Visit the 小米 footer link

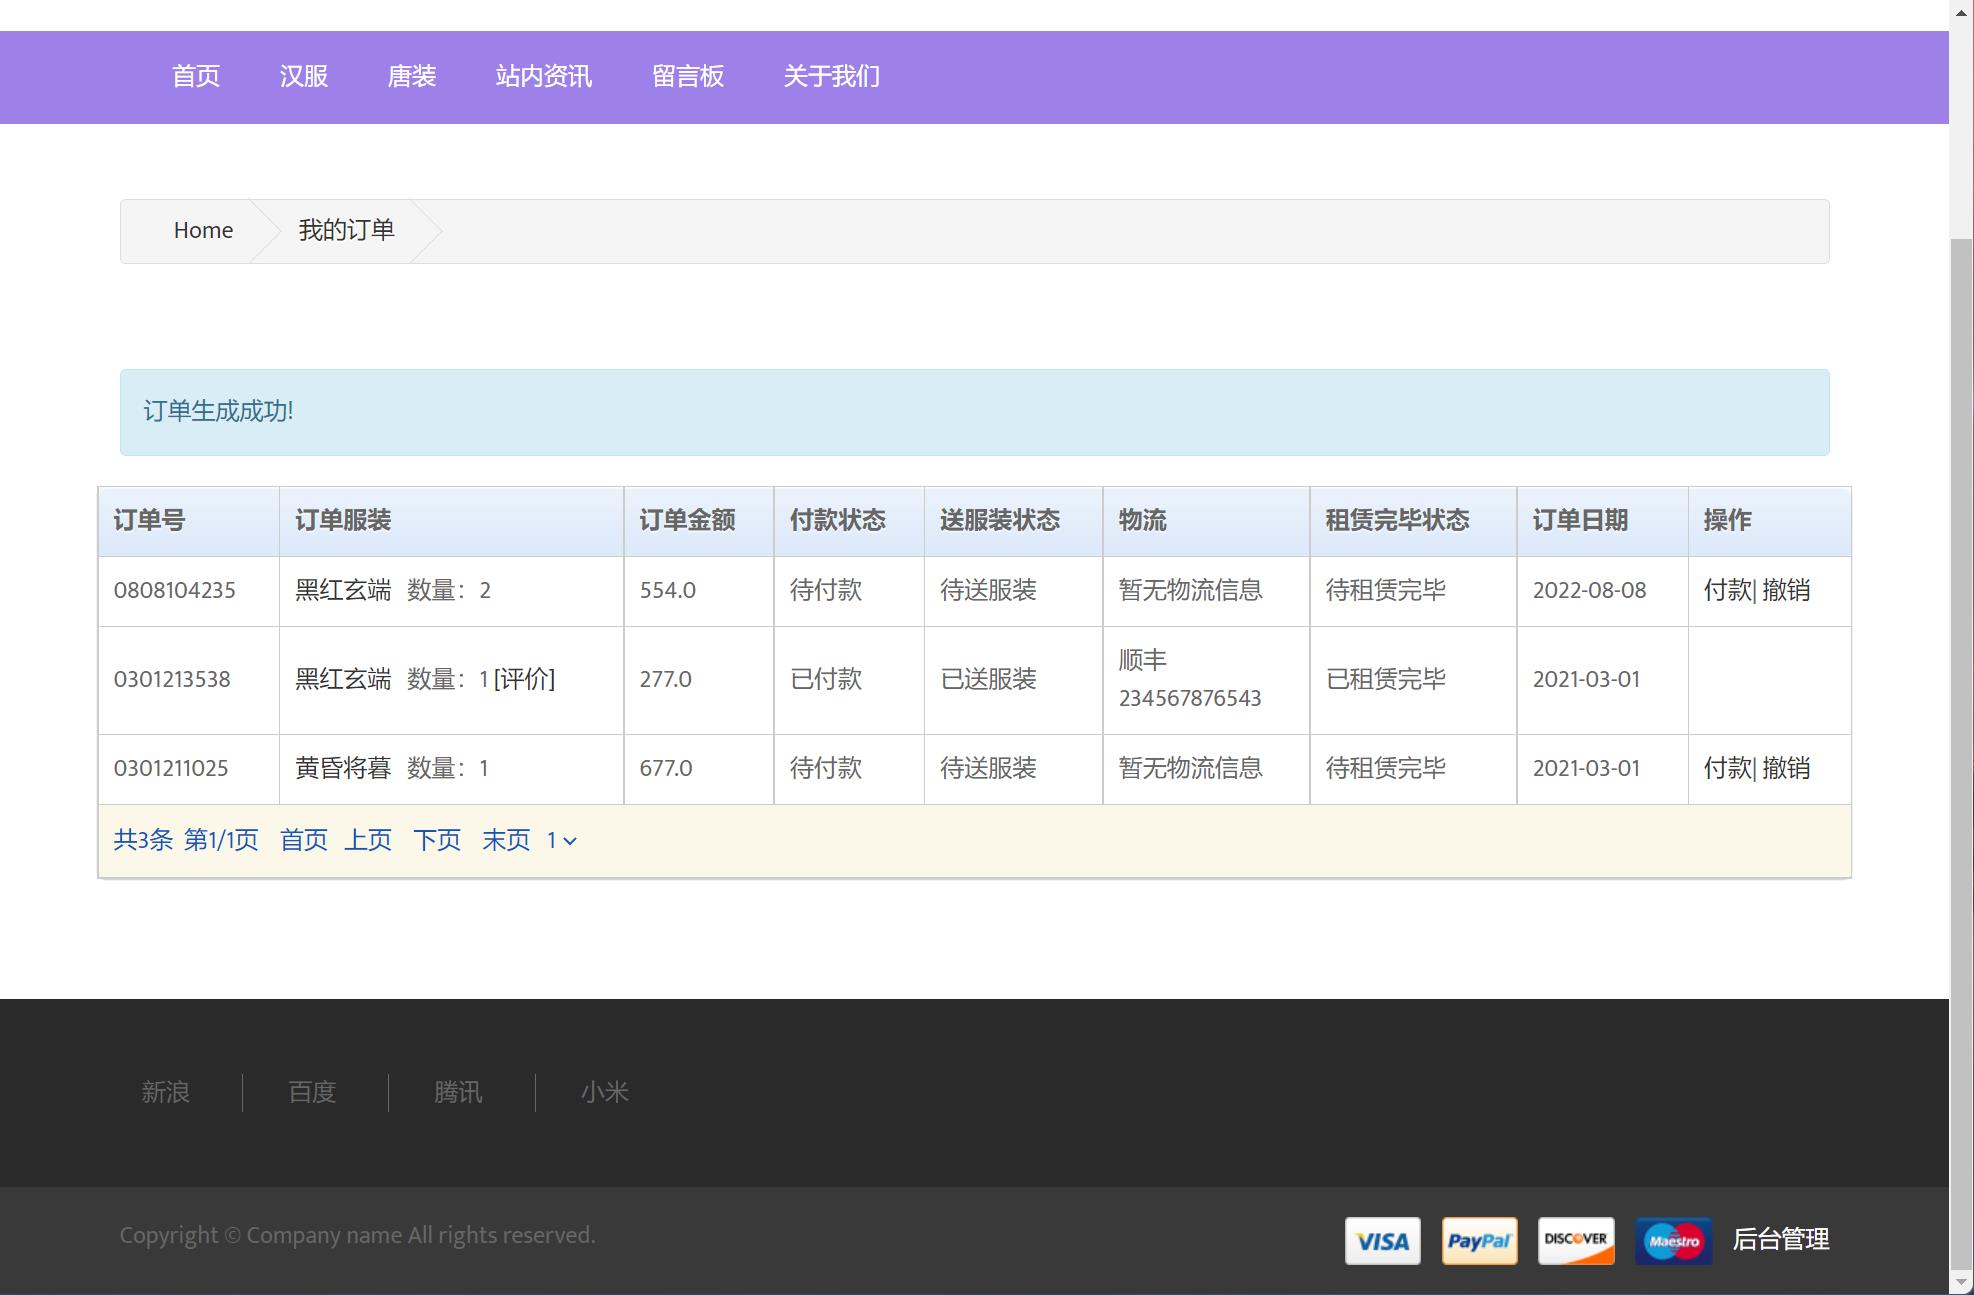[605, 1092]
